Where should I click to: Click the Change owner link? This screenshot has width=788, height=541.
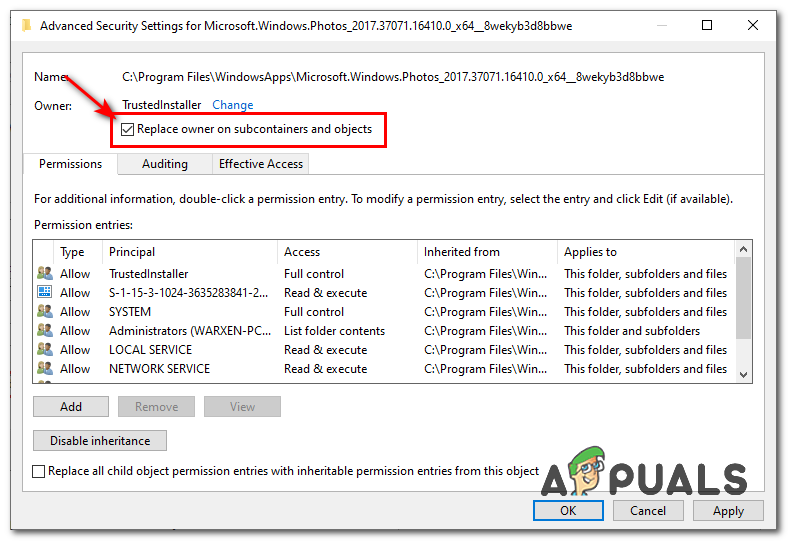click(x=233, y=105)
